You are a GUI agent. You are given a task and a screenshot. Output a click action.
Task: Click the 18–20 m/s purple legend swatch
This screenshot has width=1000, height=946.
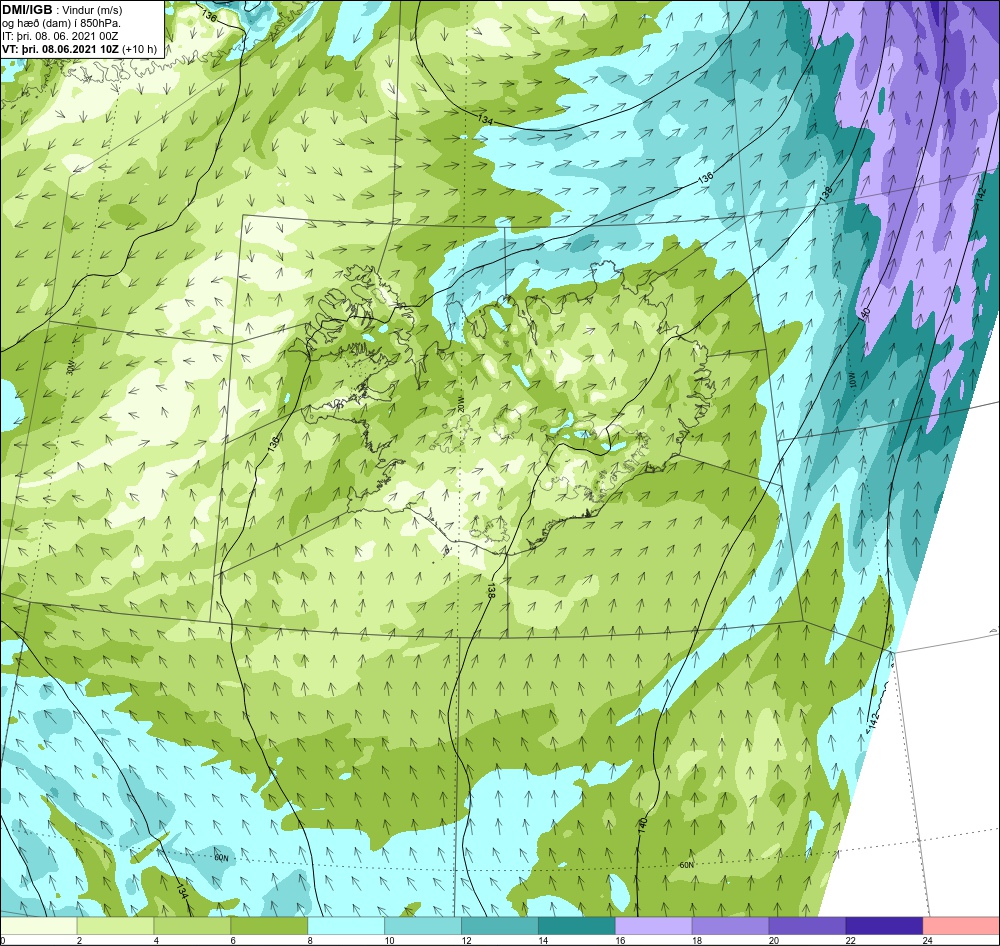click(730, 925)
